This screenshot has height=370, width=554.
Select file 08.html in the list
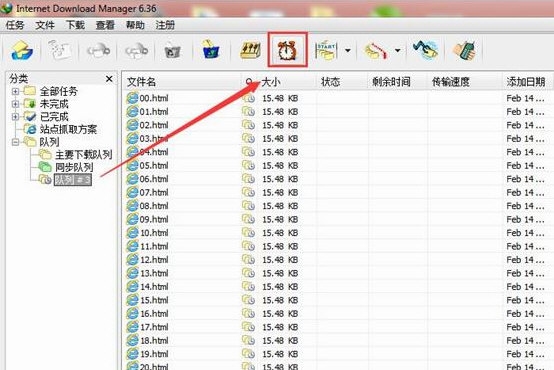(154, 206)
